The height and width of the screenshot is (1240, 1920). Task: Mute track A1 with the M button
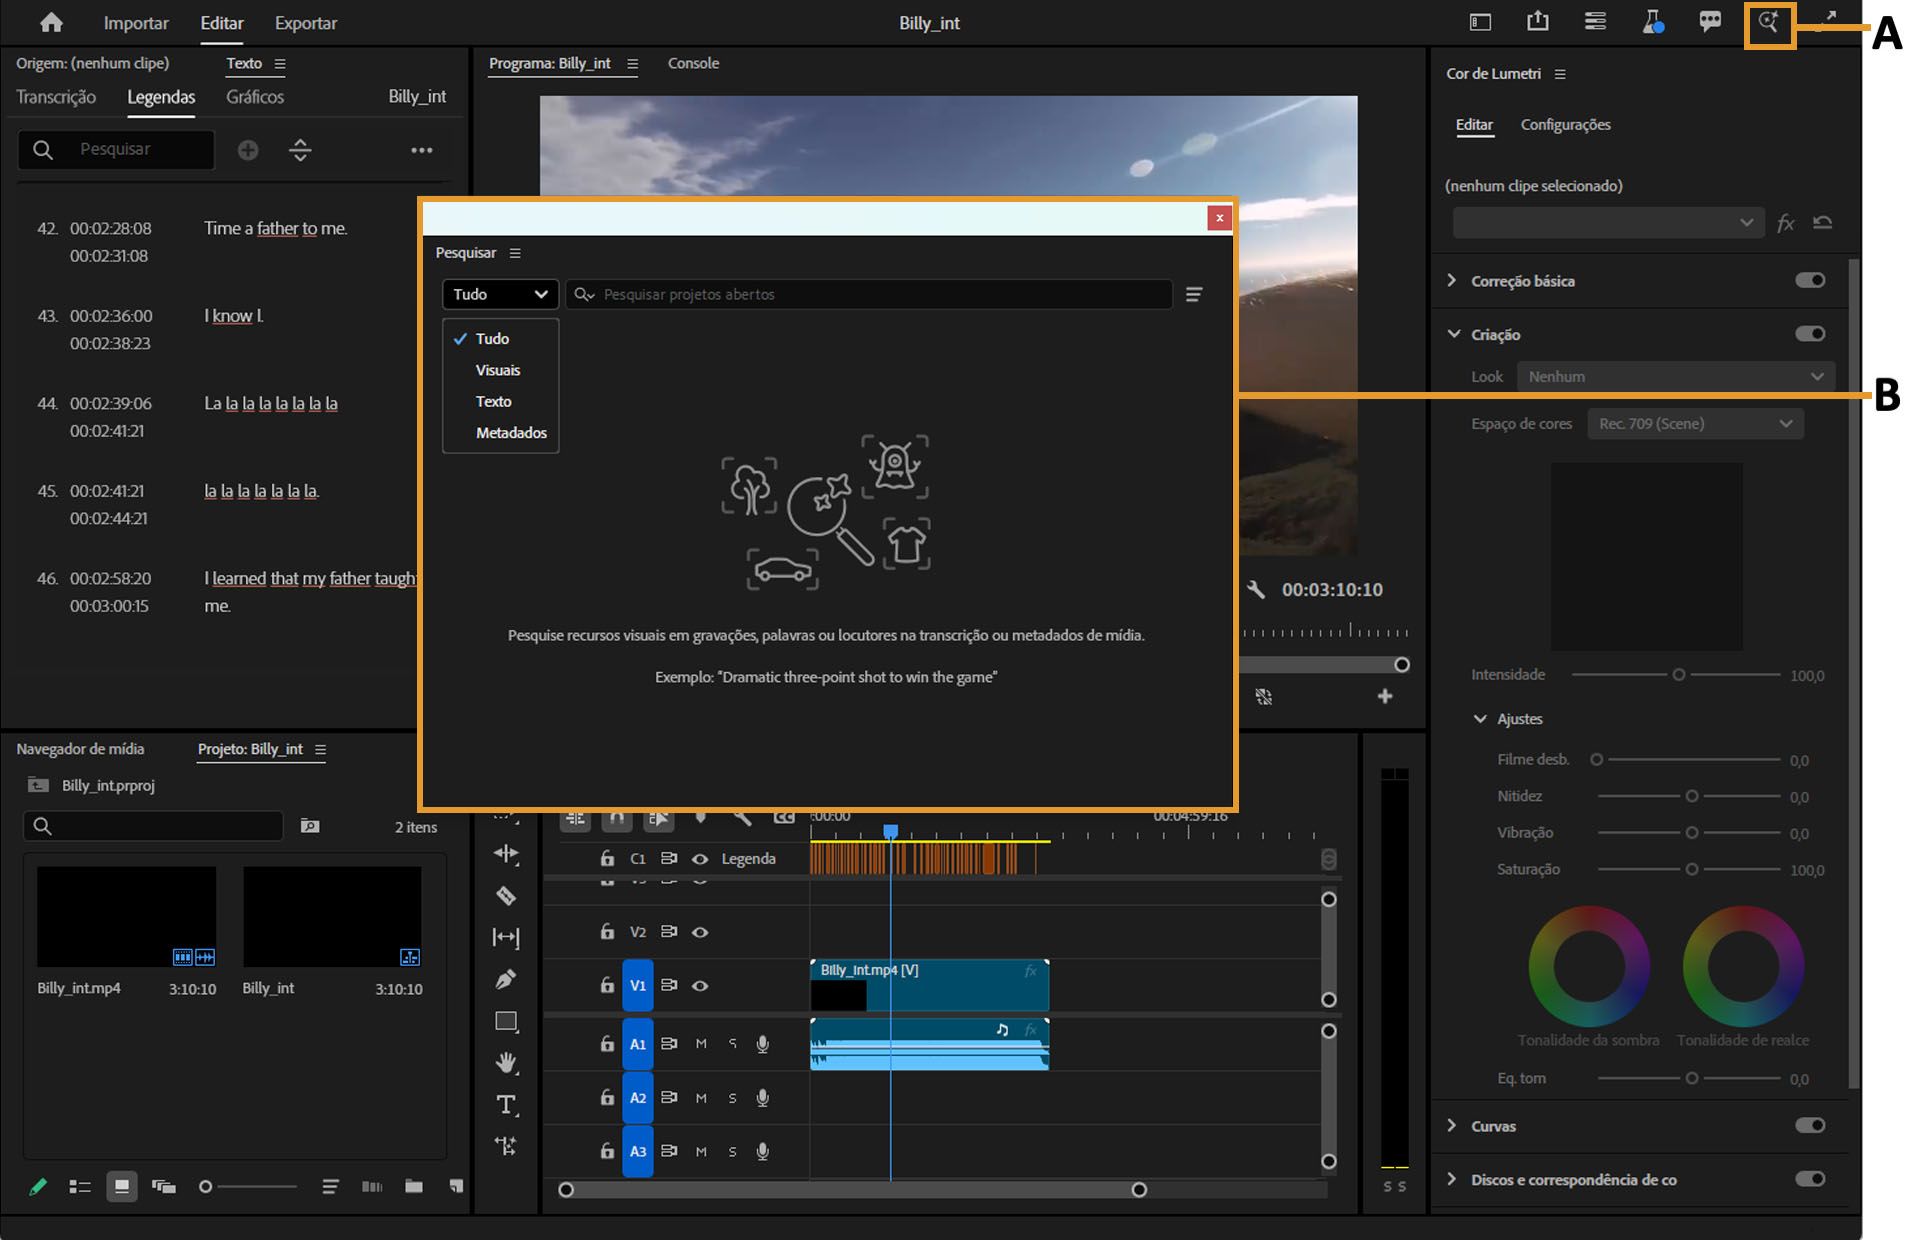point(701,1043)
